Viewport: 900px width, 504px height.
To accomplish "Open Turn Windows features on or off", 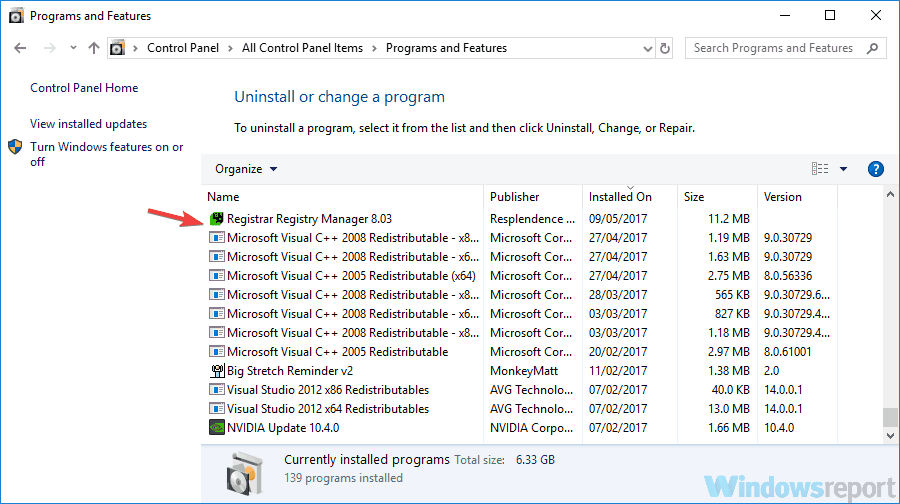I will point(107,154).
